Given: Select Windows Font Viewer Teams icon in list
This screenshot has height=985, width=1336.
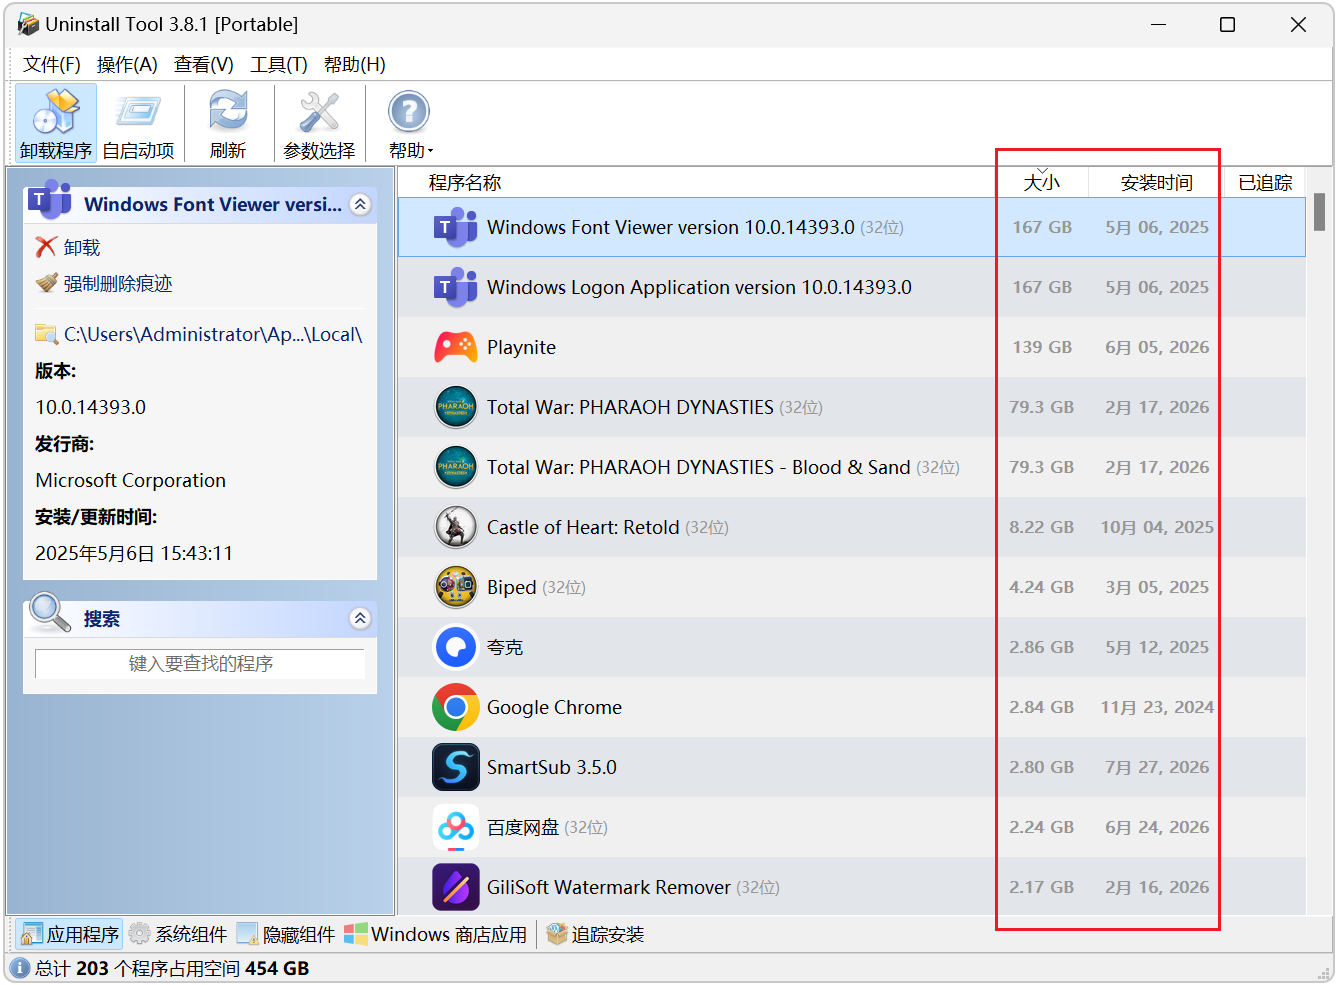Looking at the screenshot, I should click(456, 227).
